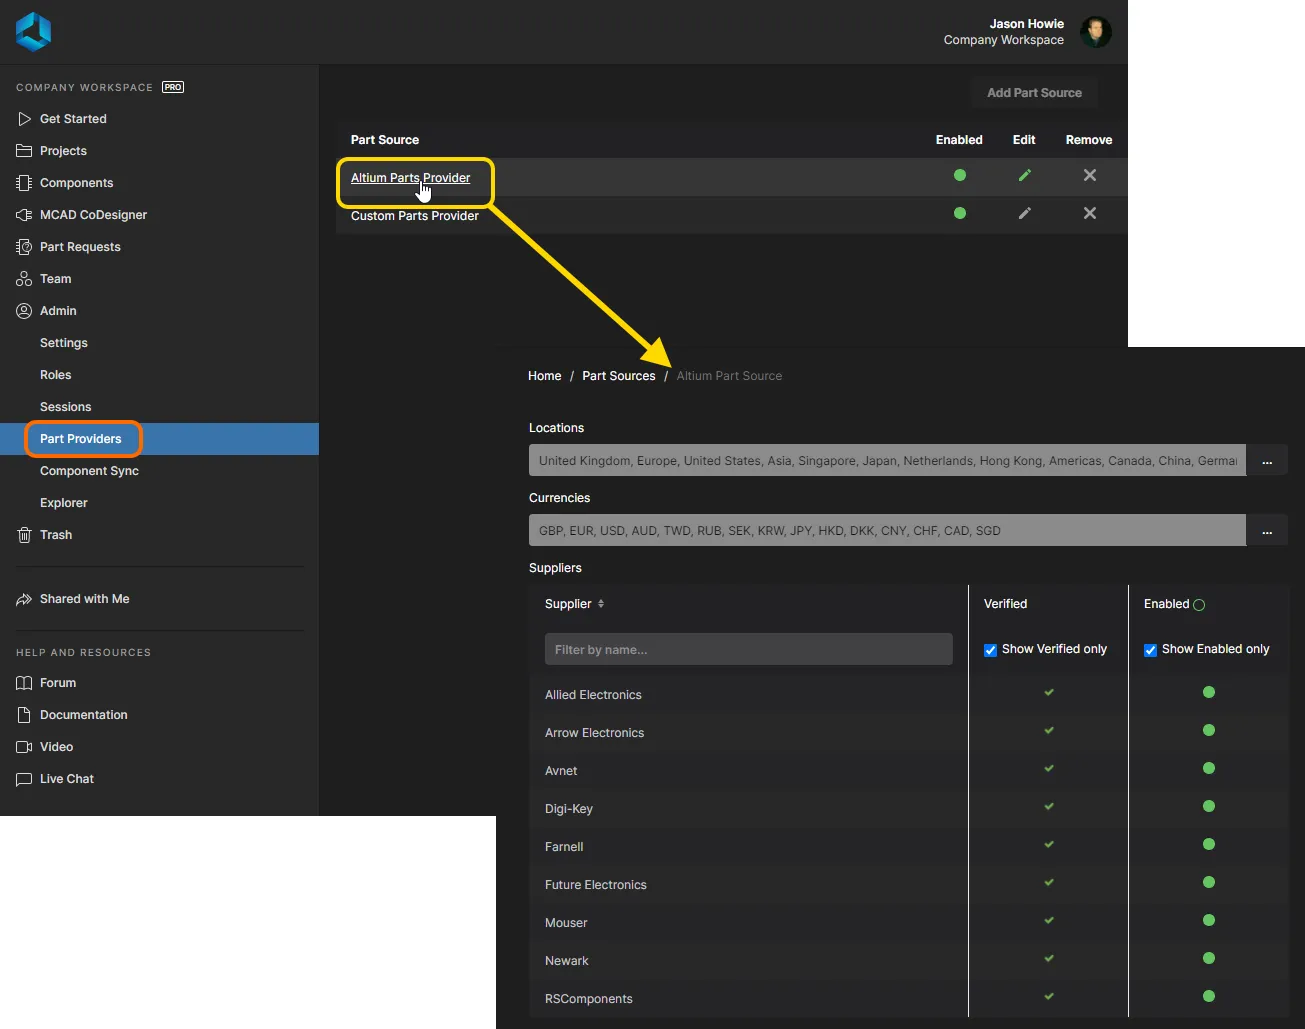
Task: Click the Altium 365 logo icon
Action: pyautogui.click(x=33, y=31)
